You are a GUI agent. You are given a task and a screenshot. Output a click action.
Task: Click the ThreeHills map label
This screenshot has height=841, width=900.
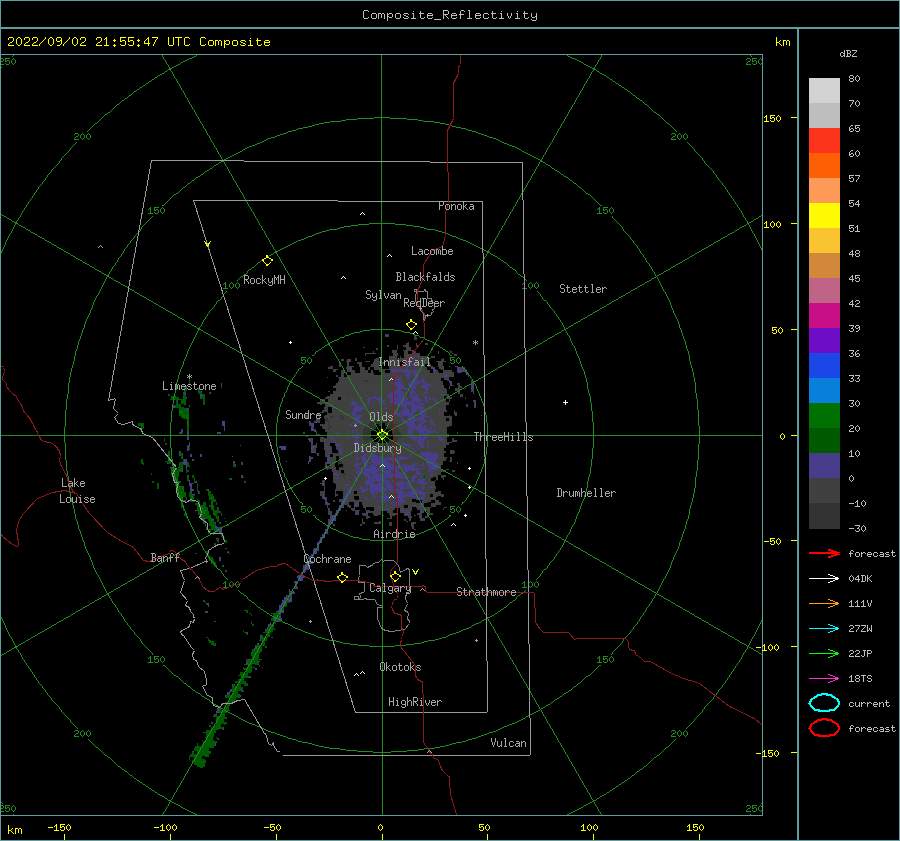coord(503,437)
